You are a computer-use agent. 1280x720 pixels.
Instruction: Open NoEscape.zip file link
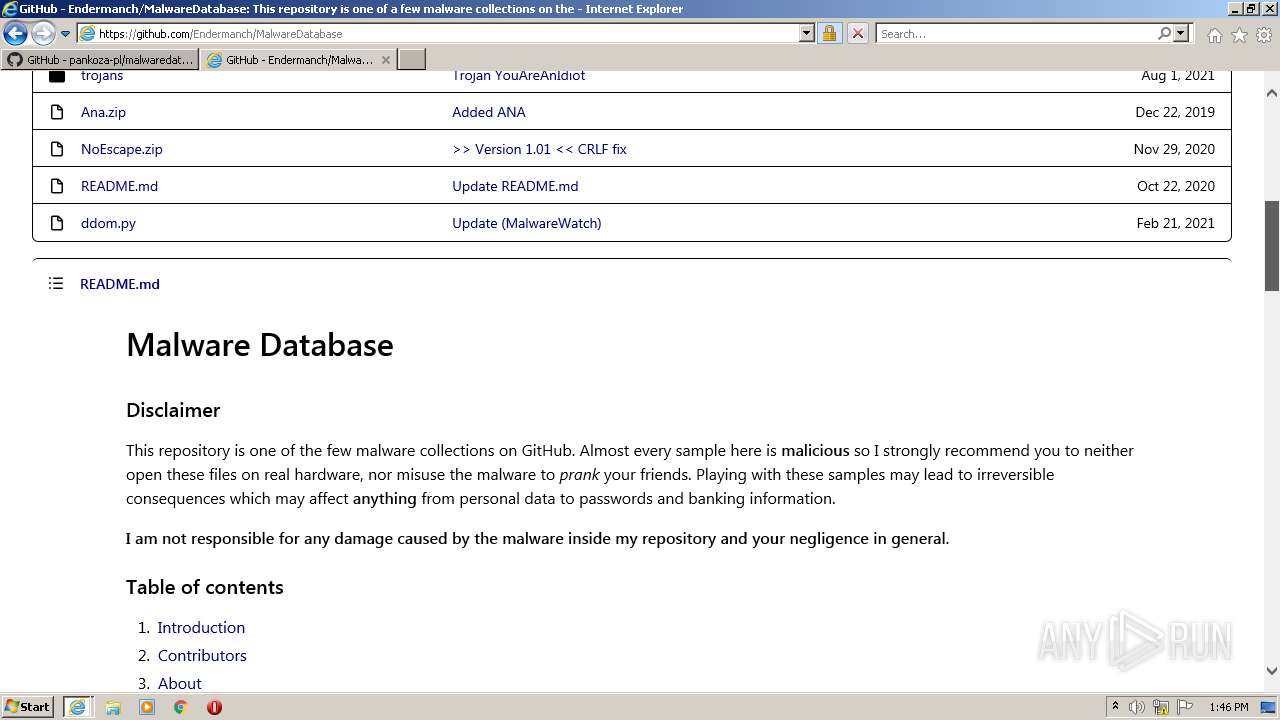[x=121, y=149]
